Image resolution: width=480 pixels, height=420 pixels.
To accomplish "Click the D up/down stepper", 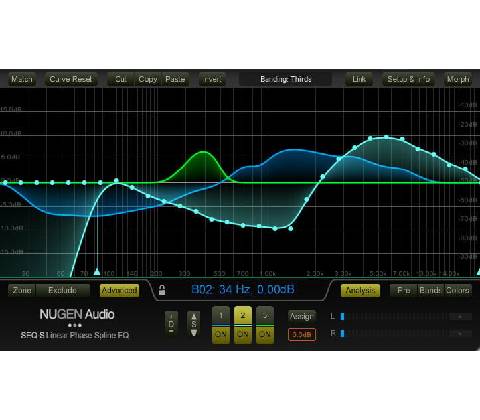I will click(171, 324).
